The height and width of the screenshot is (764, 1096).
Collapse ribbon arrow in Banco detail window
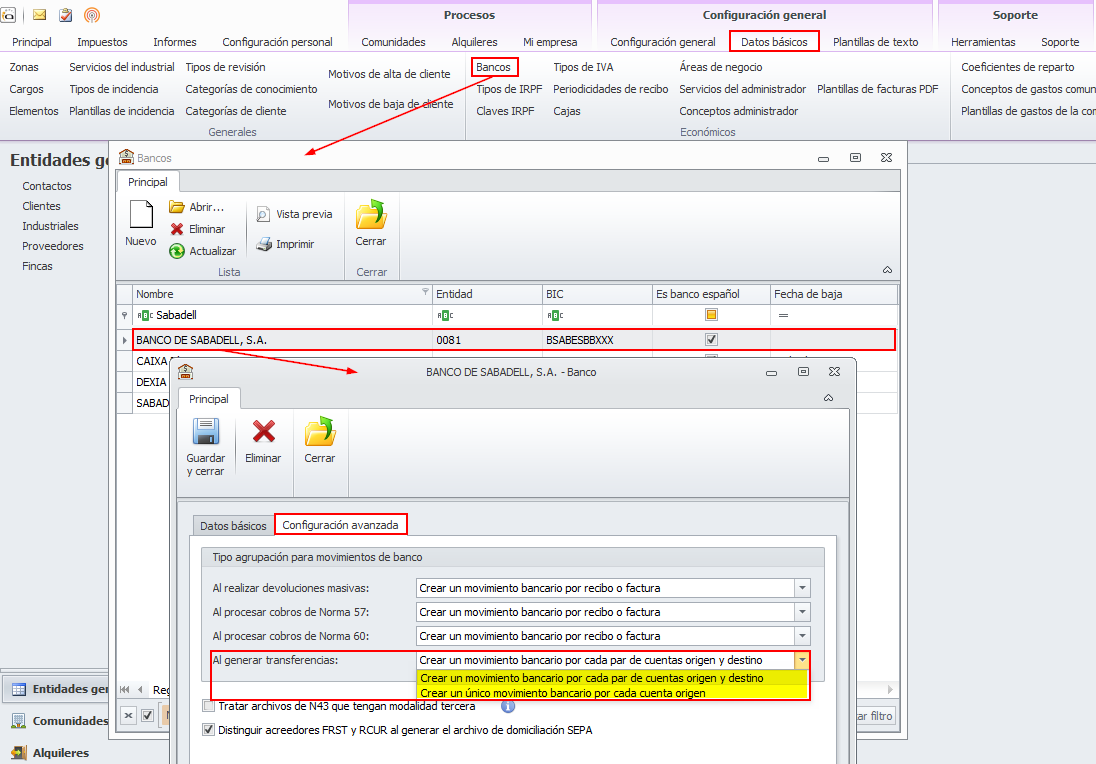[828, 398]
